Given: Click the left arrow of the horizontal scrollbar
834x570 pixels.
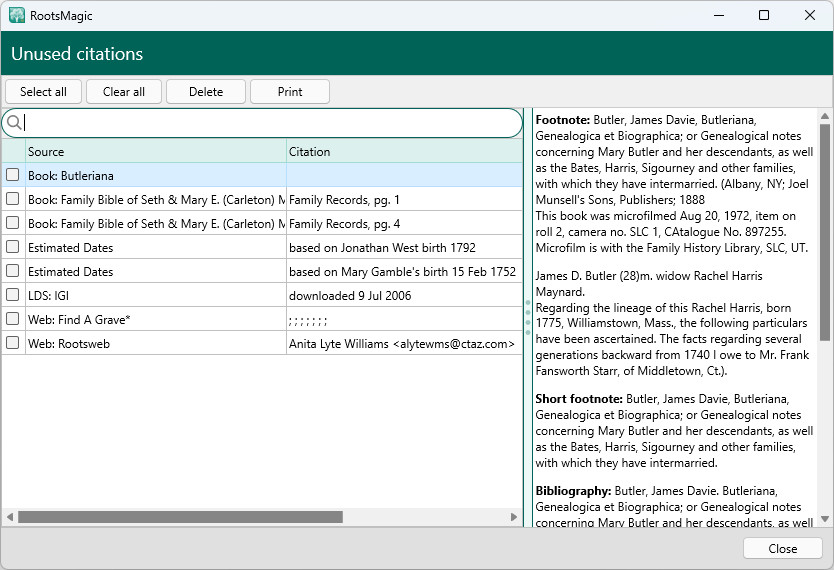Looking at the screenshot, I should (x=10, y=517).
